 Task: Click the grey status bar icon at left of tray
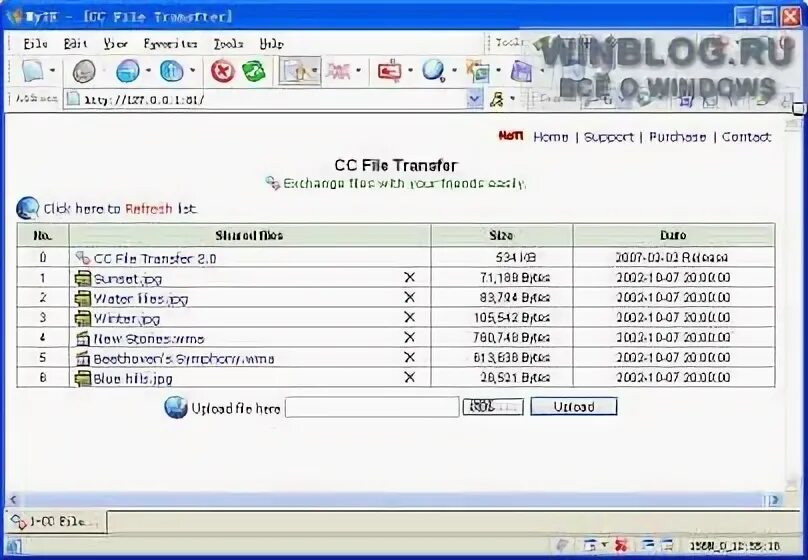(563, 545)
